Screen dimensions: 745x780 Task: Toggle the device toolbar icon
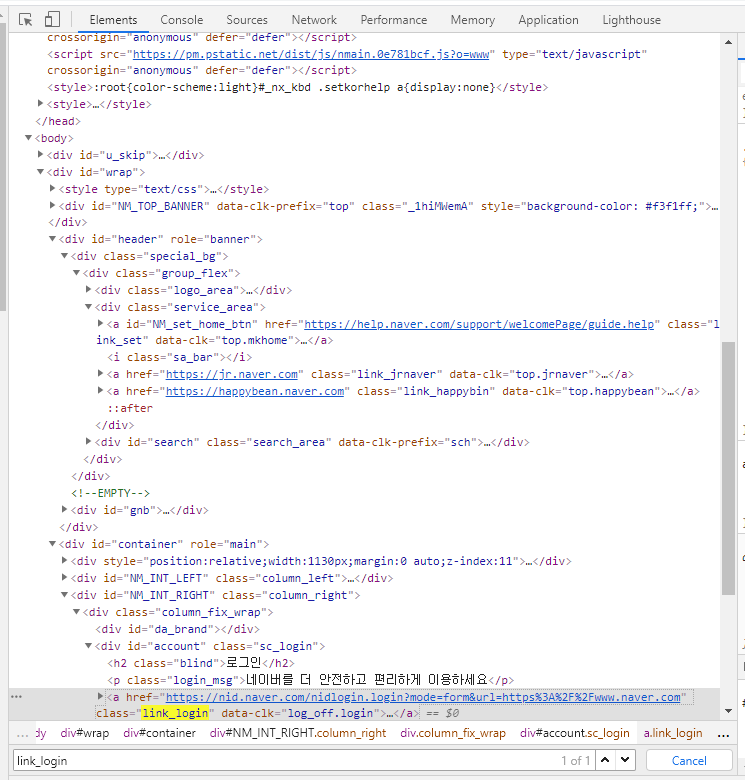coord(52,20)
